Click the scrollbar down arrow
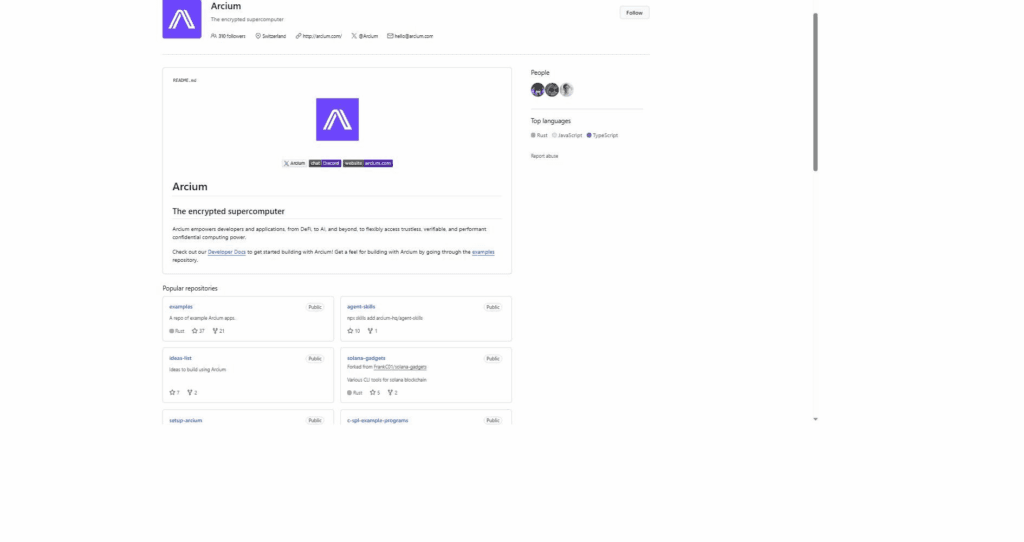The width and height of the screenshot is (1024, 542). (815, 419)
